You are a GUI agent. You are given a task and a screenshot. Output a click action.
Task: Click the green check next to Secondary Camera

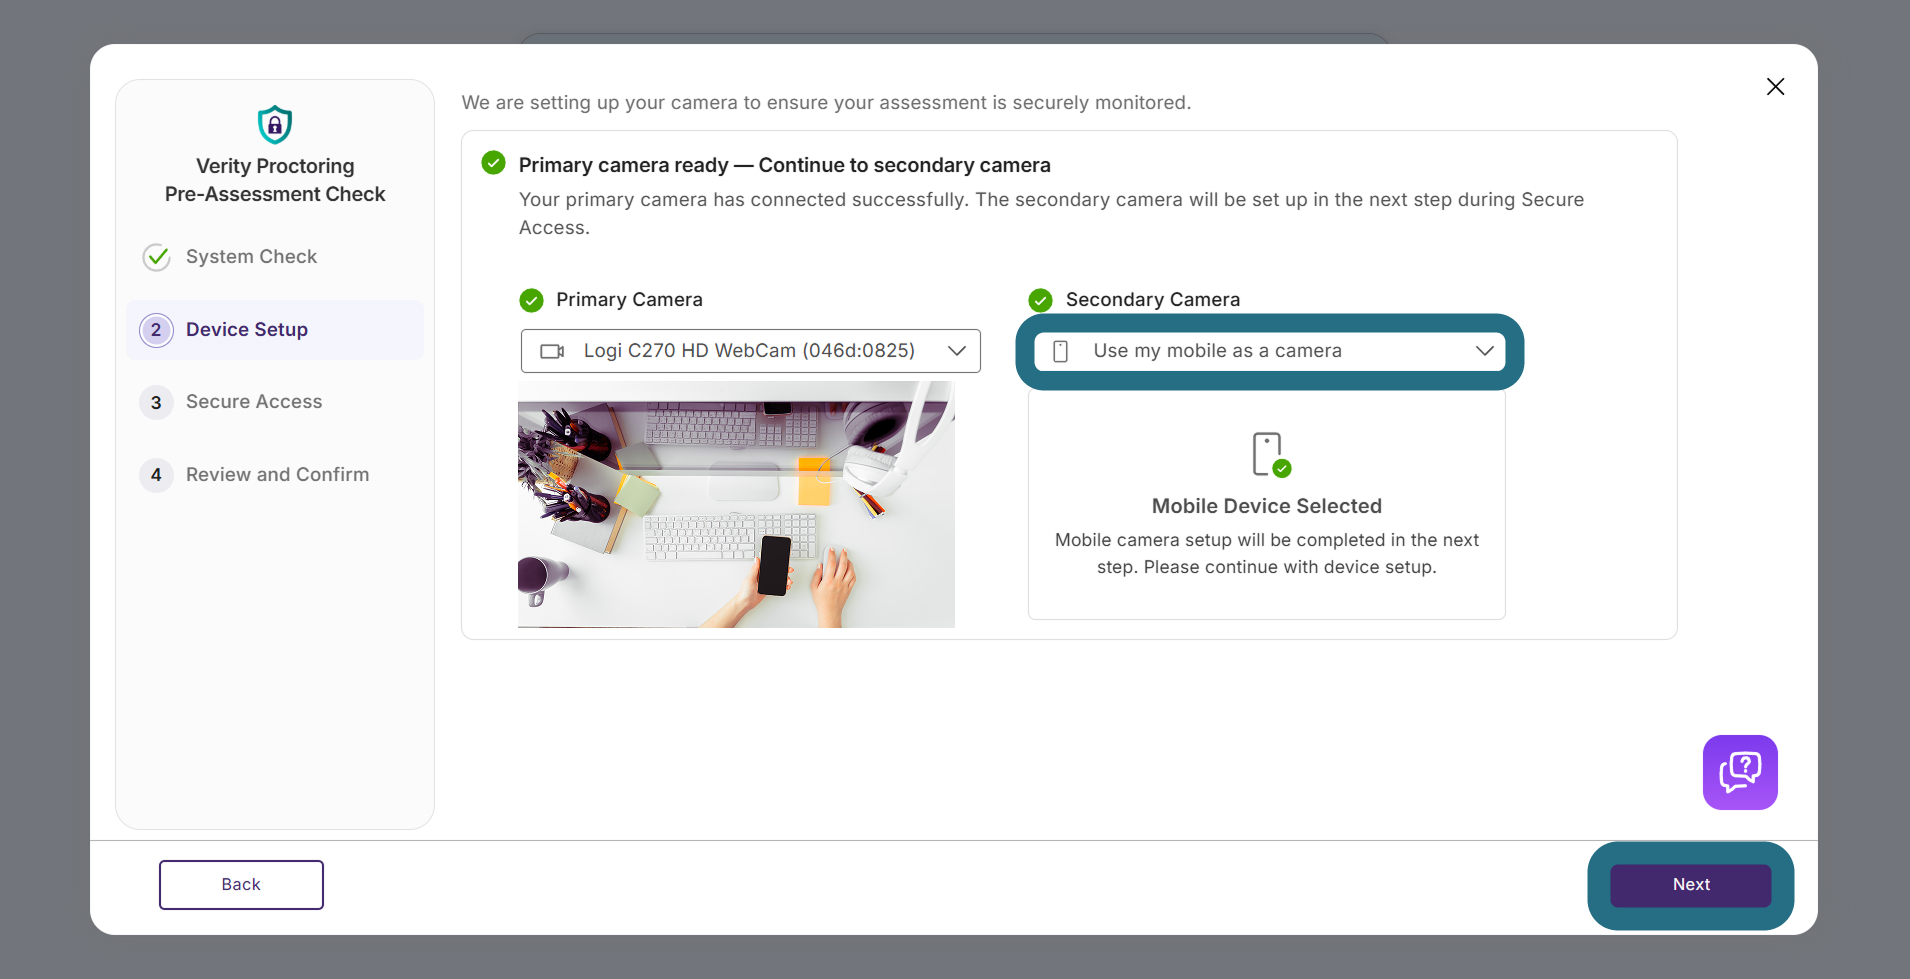(x=1040, y=300)
